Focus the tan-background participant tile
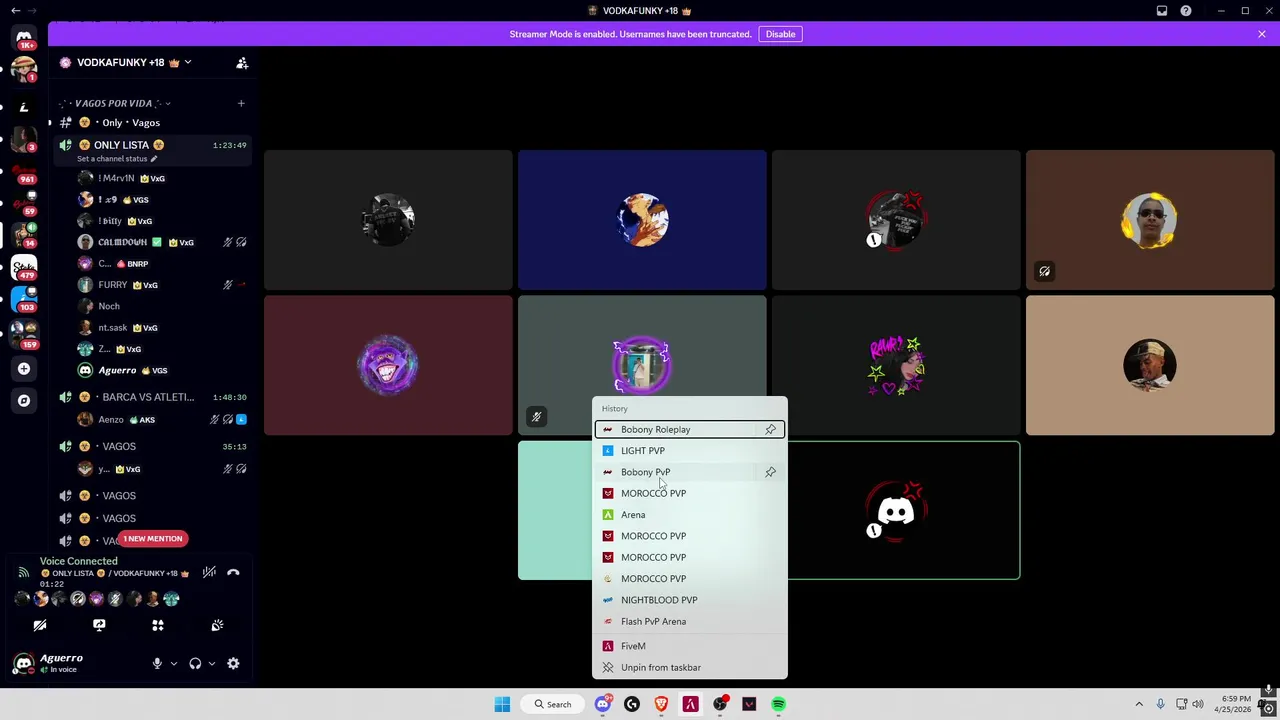Screen dimensions: 1280x720 click(x=1150, y=366)
